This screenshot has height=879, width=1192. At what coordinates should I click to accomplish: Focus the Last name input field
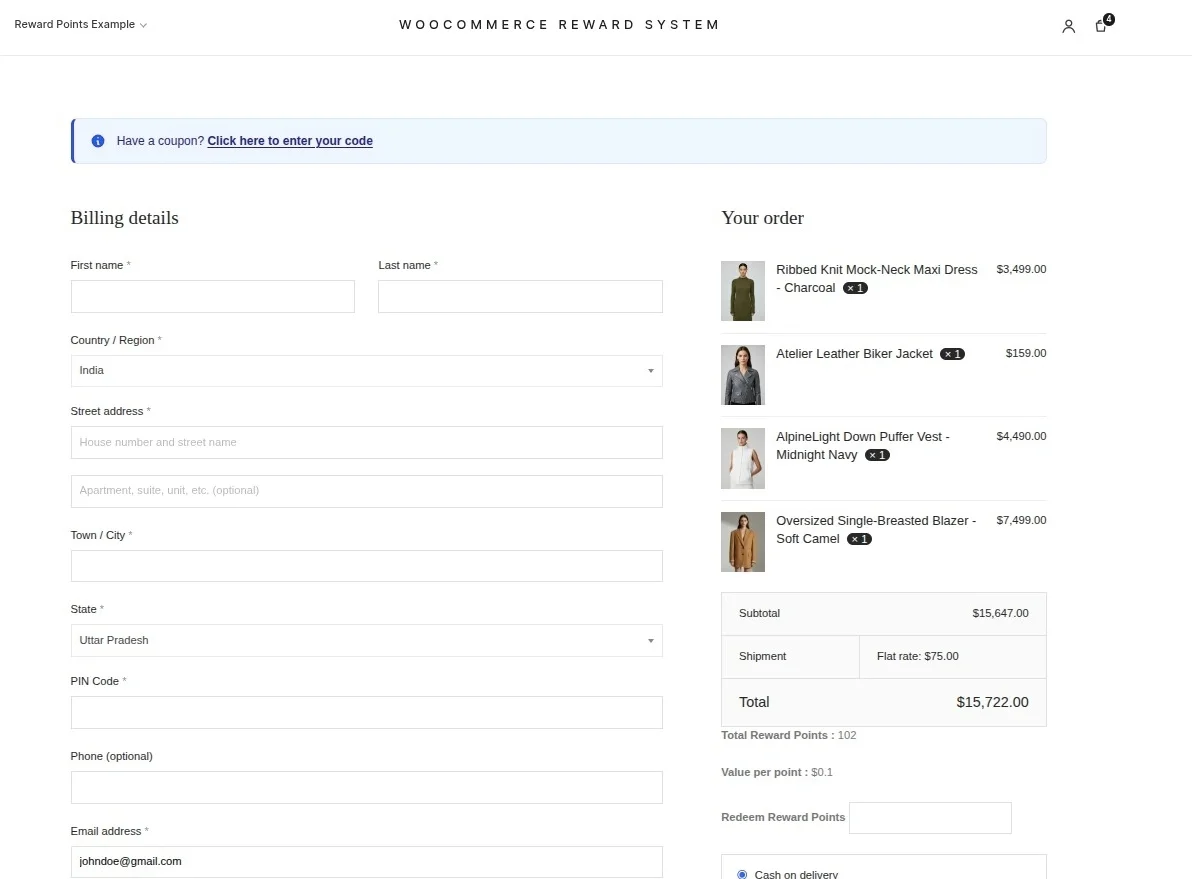(x=520, y=297)
